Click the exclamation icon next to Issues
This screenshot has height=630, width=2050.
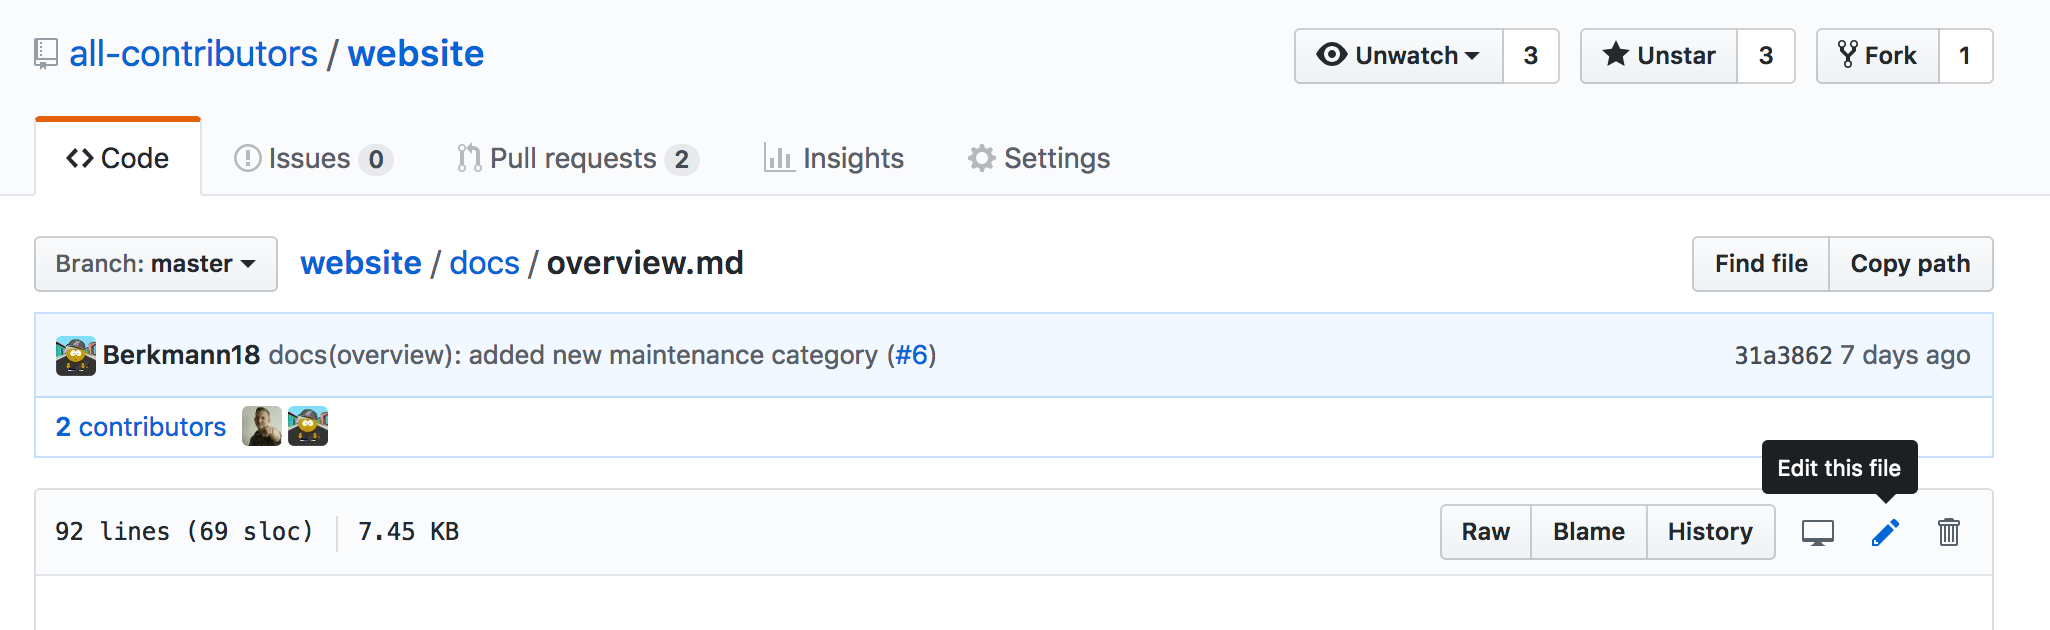point(247,158)
